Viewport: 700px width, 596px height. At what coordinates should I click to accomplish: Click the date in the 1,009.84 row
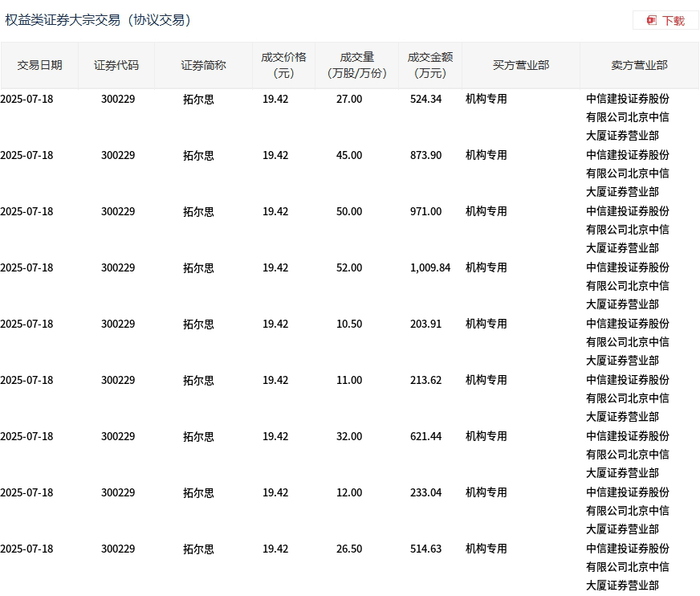(27, 268)
